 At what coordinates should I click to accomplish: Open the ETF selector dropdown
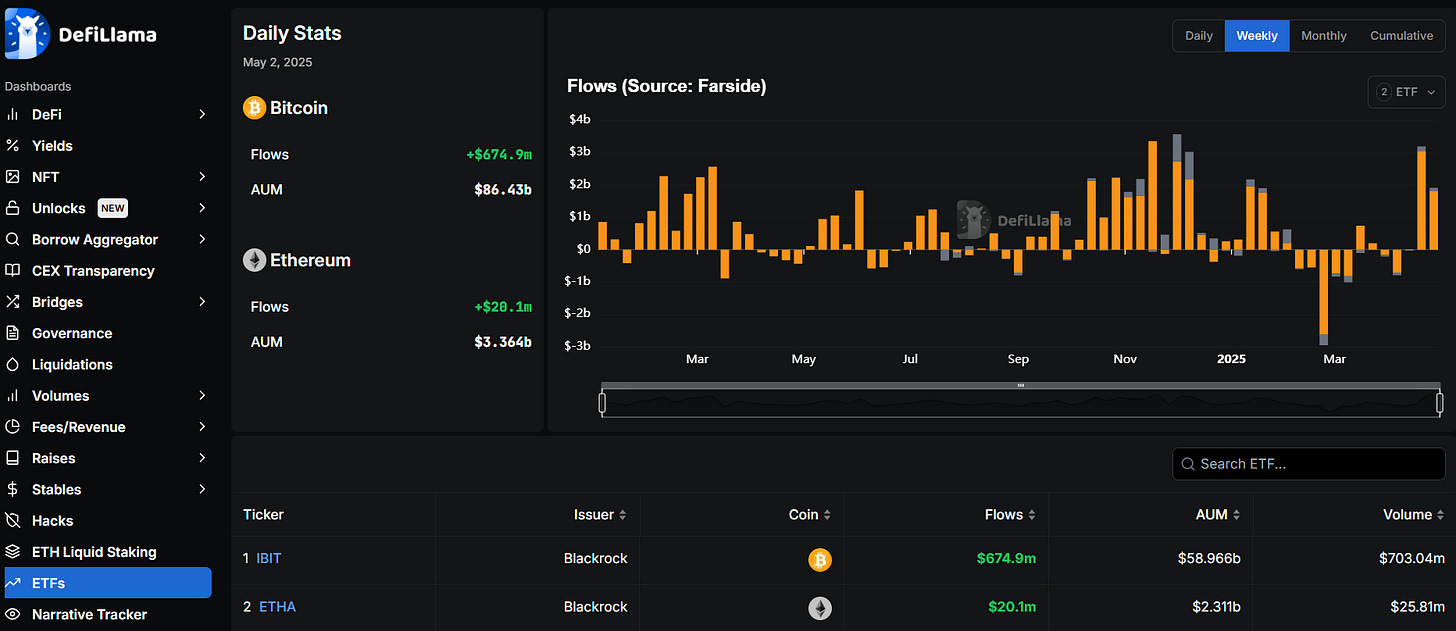click(x=1406, y=92)
